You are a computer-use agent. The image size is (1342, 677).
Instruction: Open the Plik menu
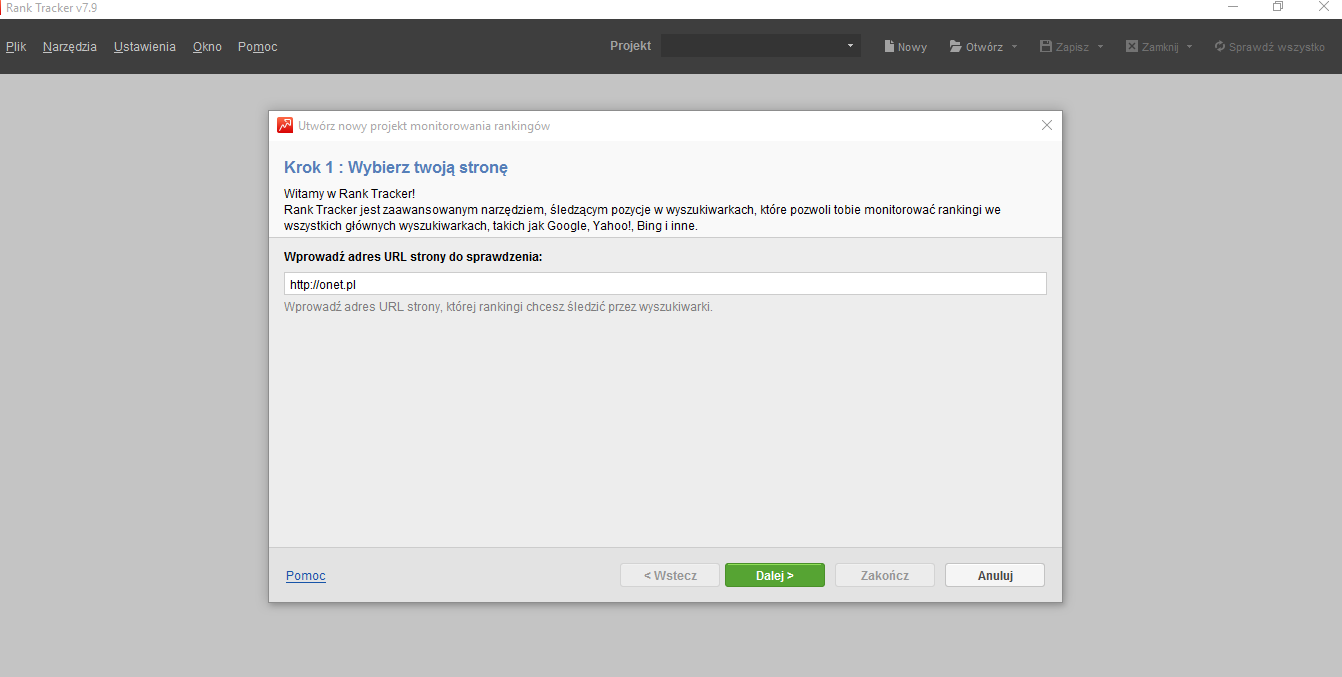pos(16,47)
